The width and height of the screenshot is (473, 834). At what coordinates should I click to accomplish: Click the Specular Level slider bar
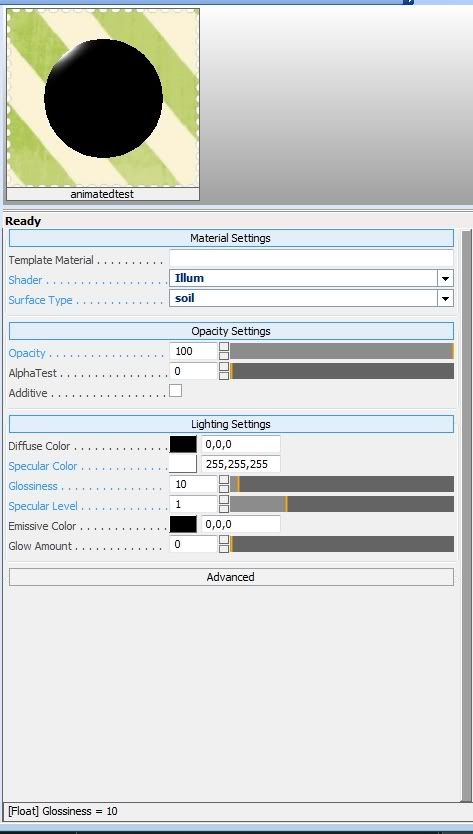click(342, 504)
